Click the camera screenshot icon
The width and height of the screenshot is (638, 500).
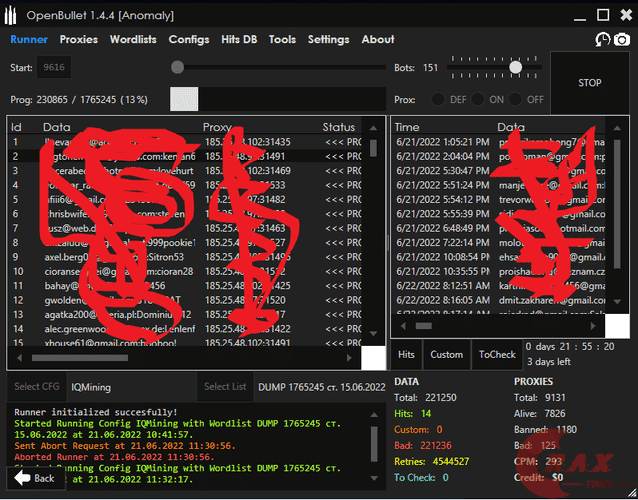pos(622,40)
